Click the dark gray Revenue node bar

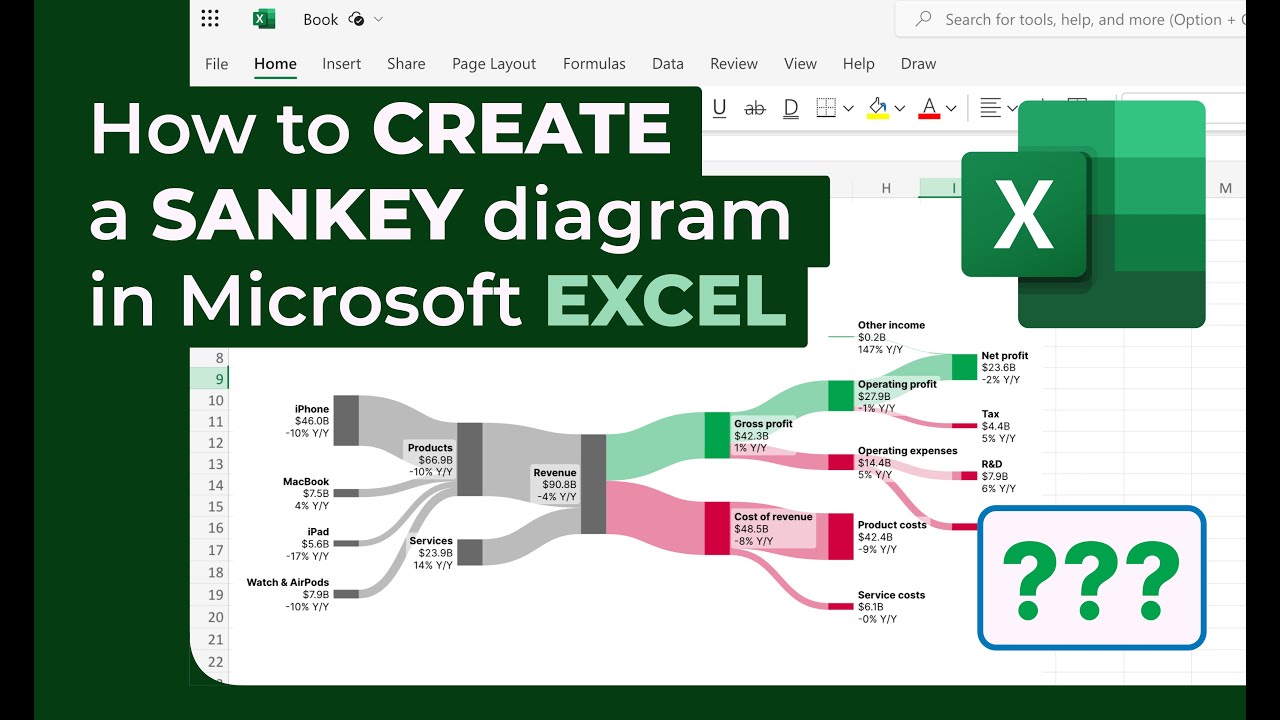click(593, 484)
